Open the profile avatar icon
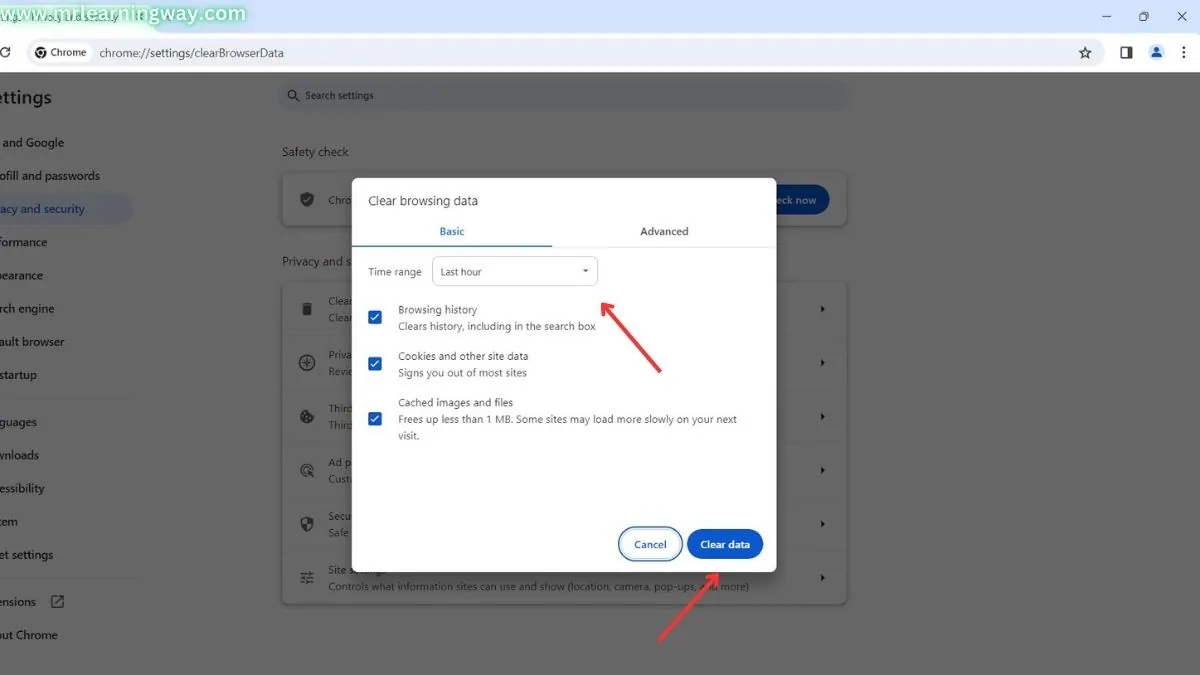Viewport: 1200px width, 675px height. (x=1157, y=52)
